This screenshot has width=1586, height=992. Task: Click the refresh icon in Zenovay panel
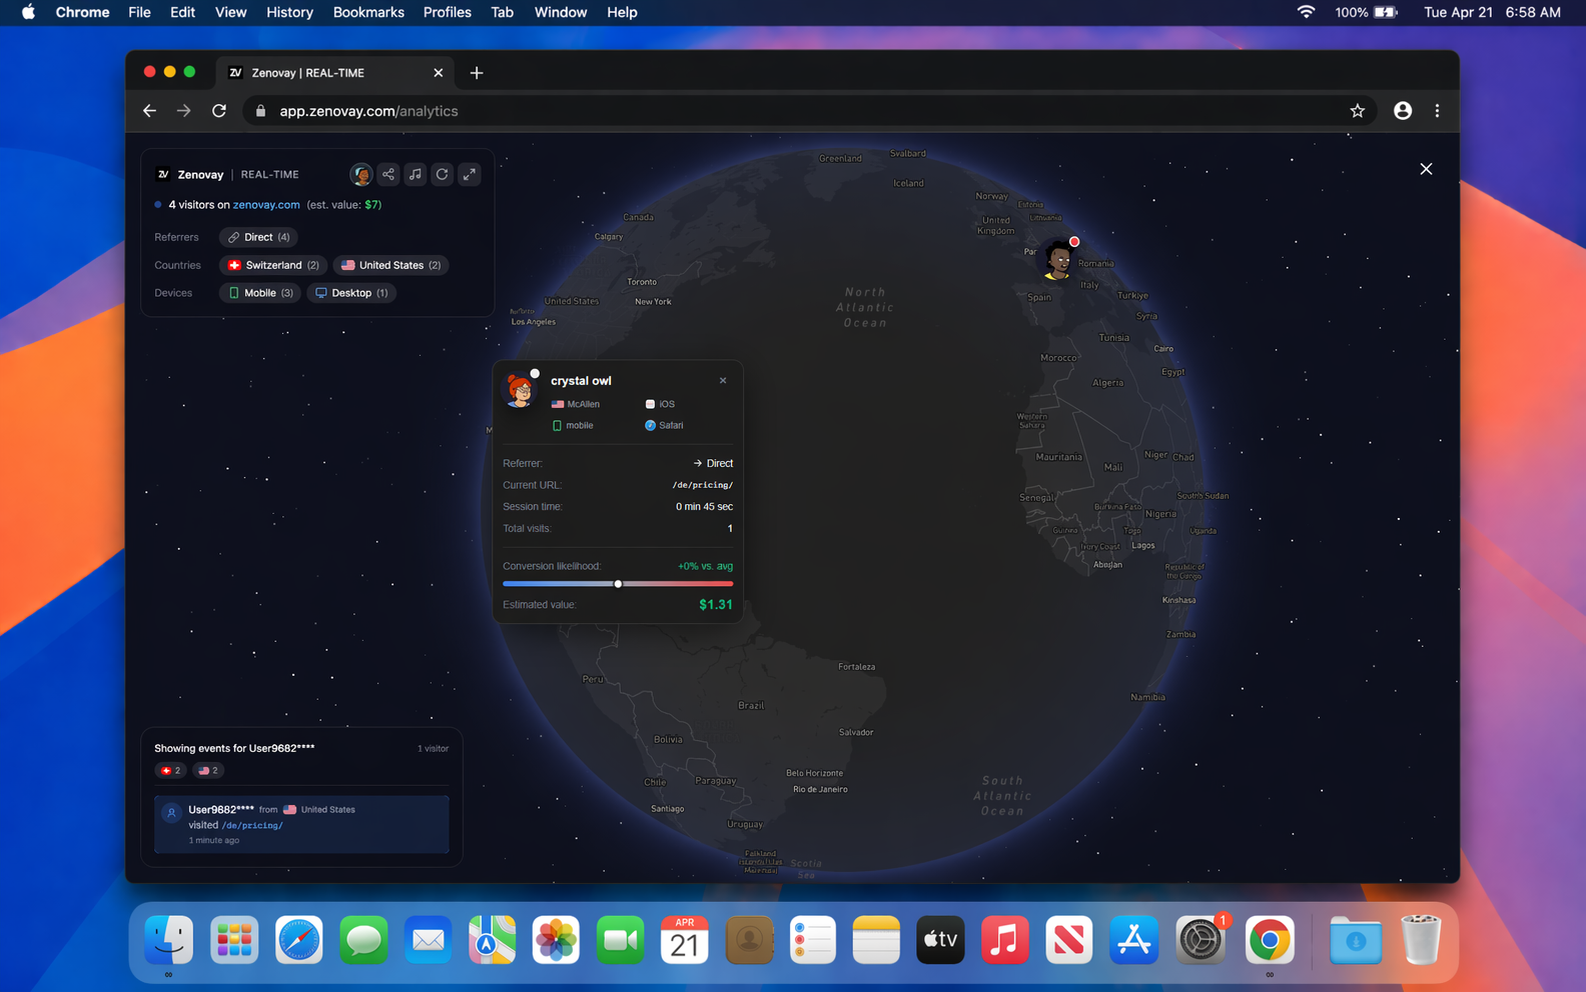442,174
